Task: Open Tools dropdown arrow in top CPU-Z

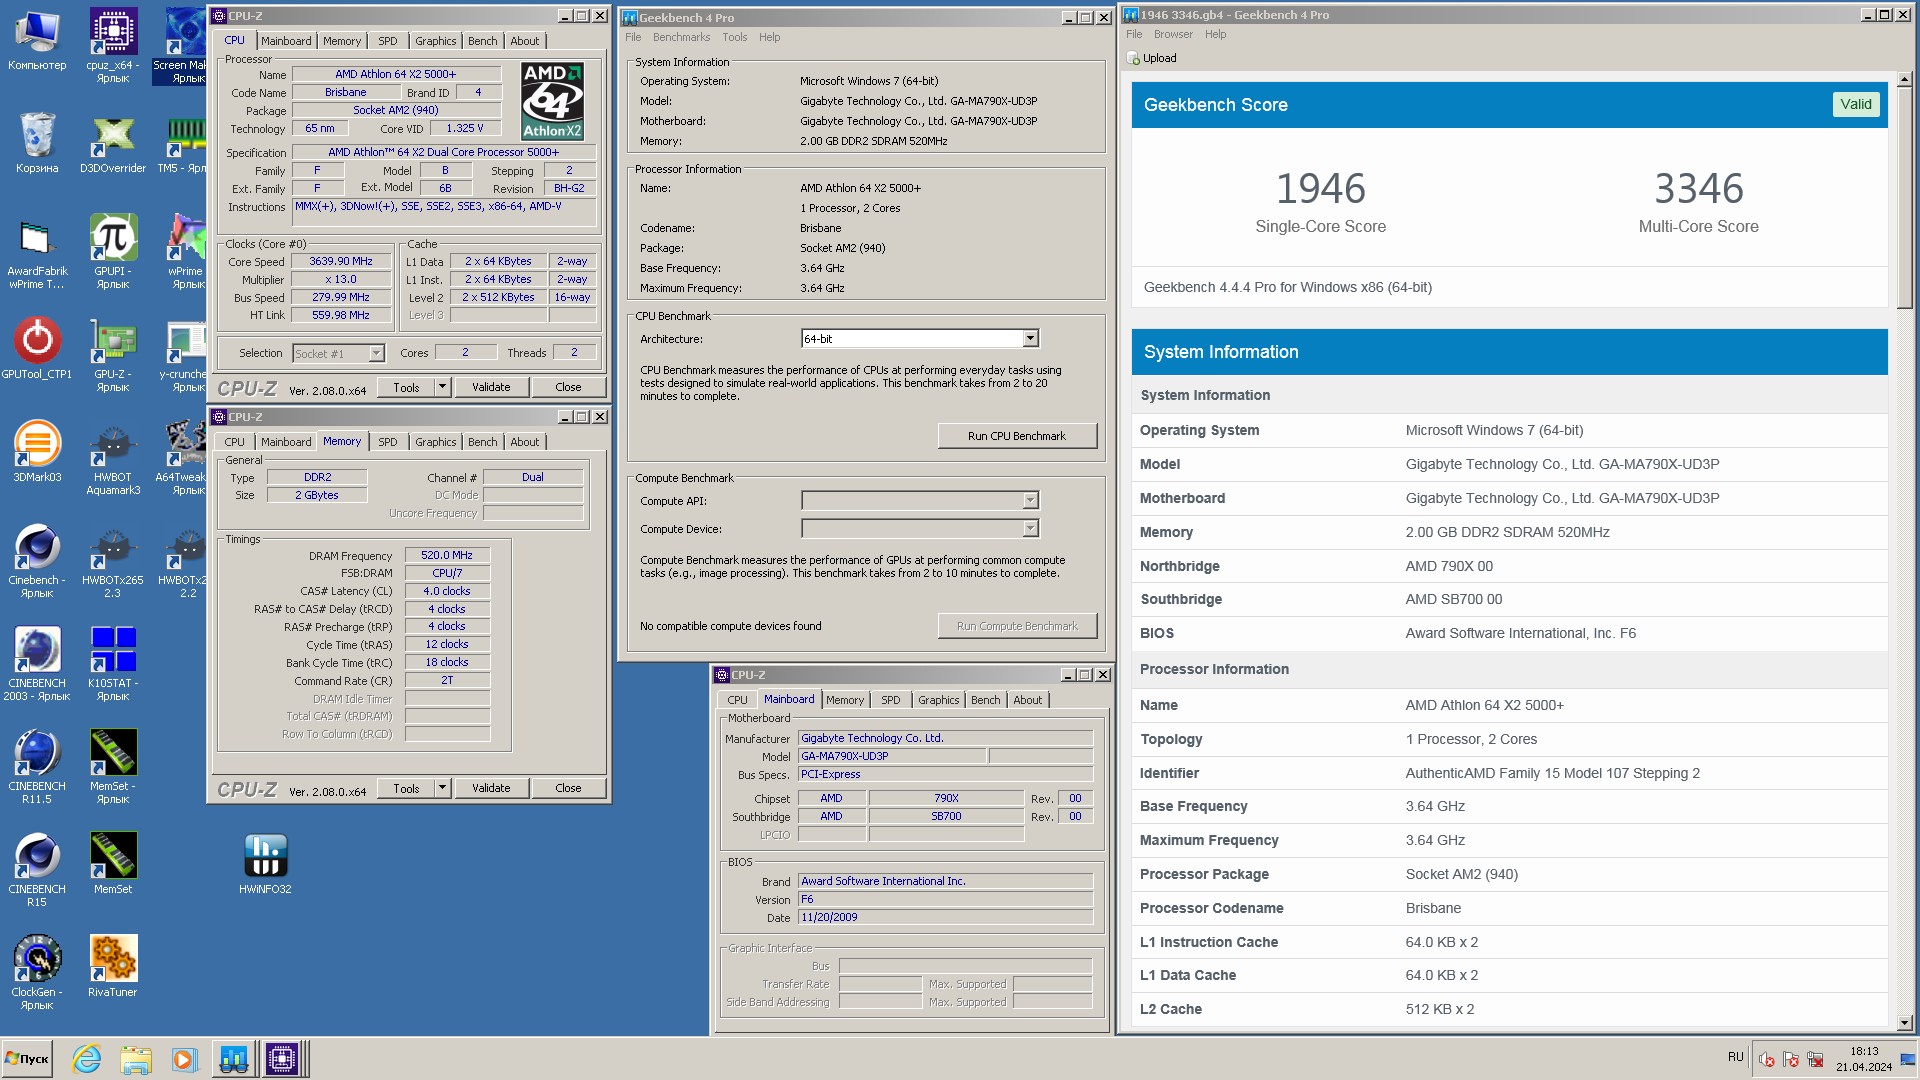Action: [x=442, y=387]
